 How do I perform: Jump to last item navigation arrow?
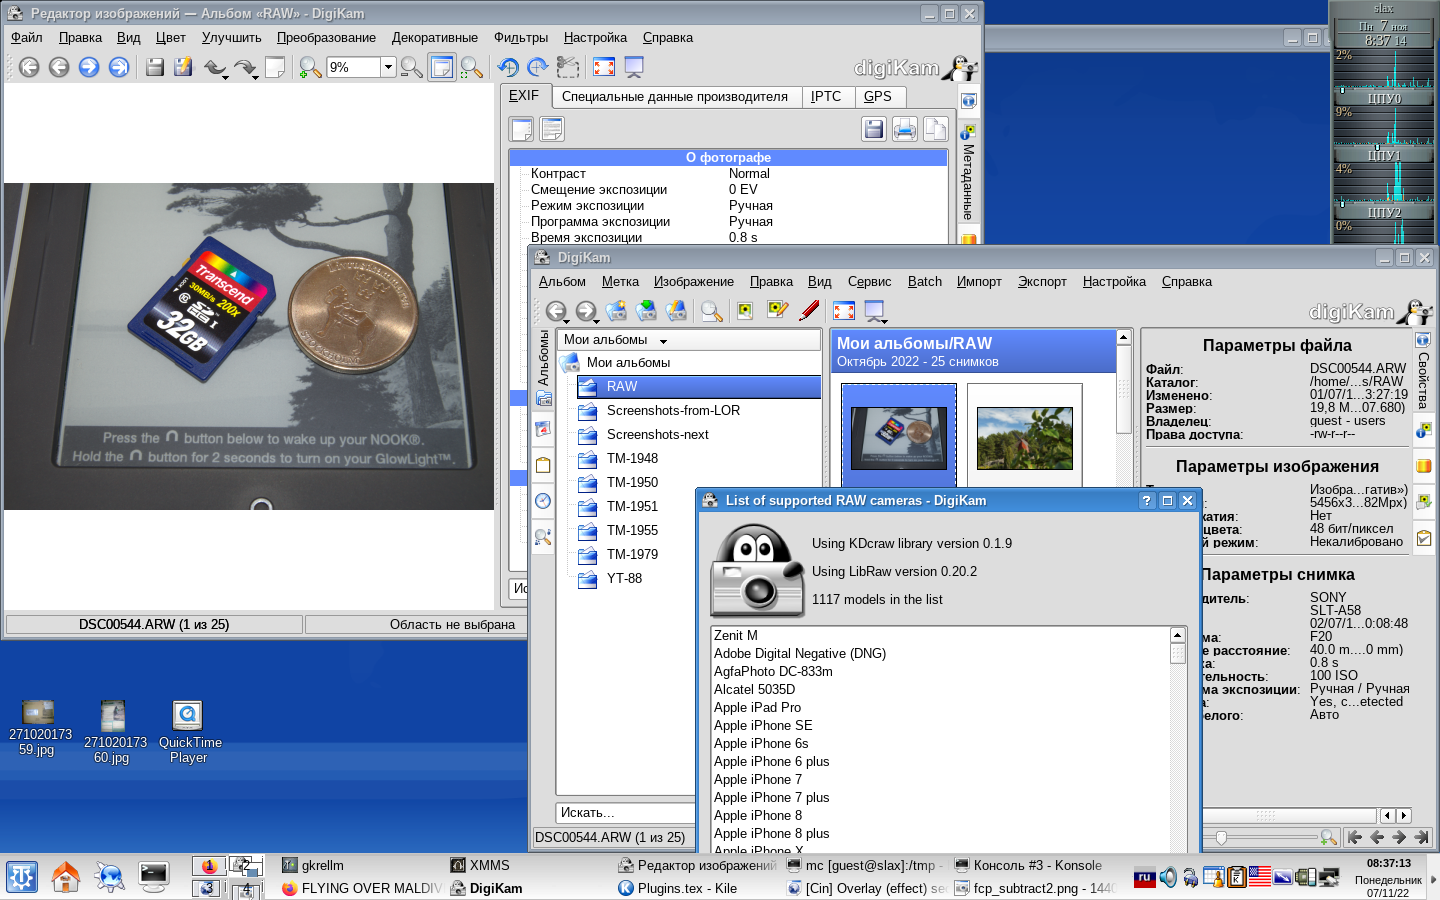(1421, 837)
